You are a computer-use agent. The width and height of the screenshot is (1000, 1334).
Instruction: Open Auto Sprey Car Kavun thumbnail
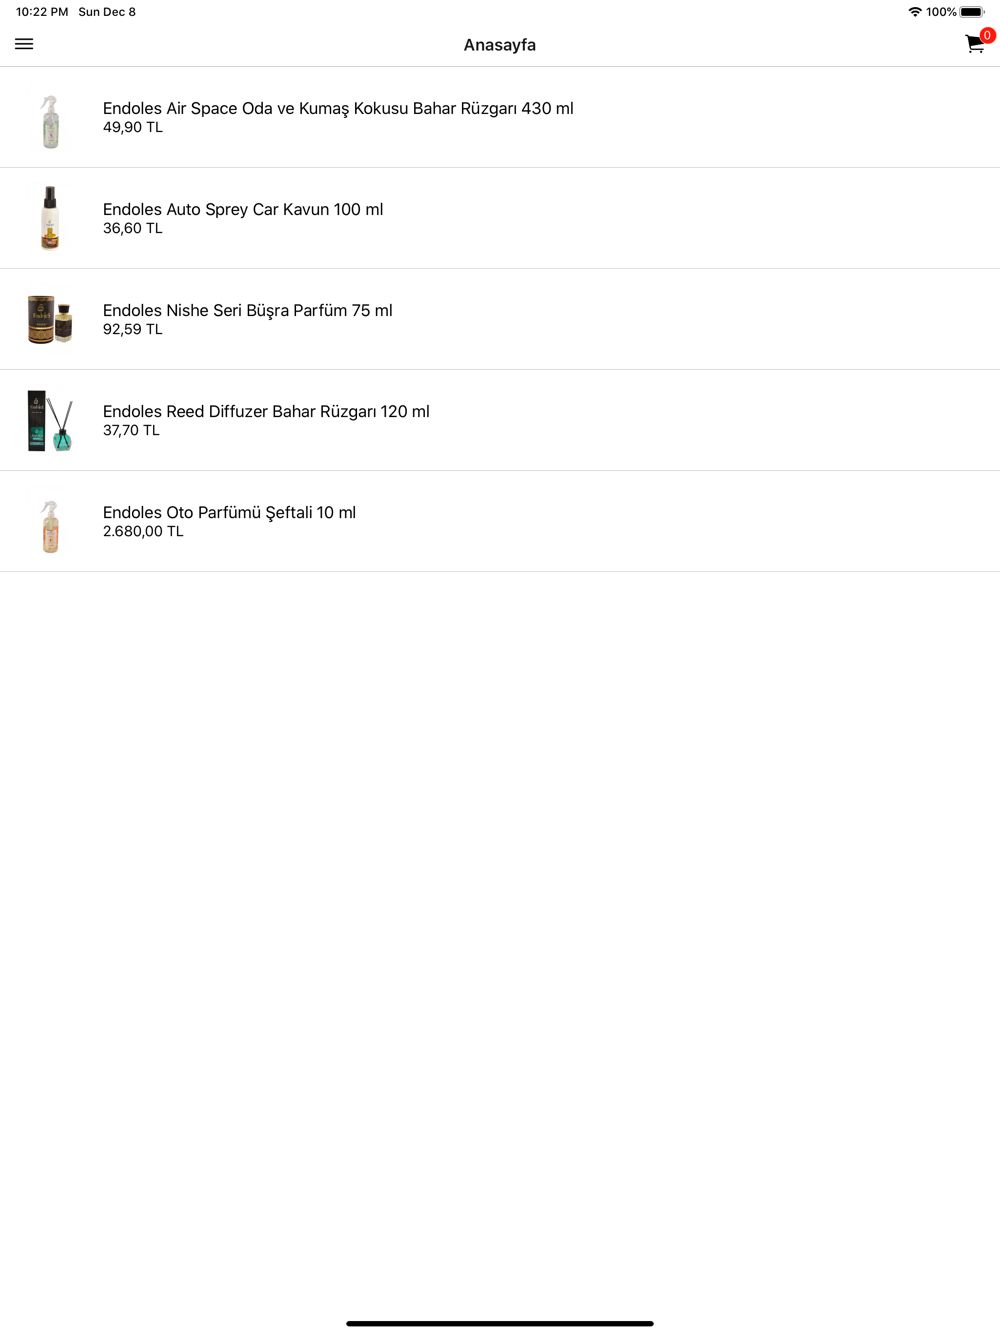point(50,218)
